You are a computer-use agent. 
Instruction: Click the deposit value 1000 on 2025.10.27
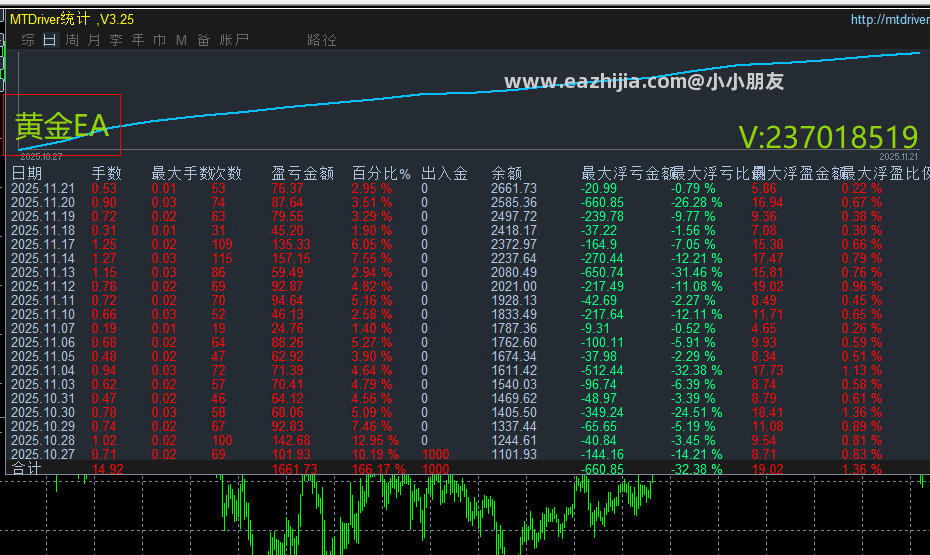[435, 455]
